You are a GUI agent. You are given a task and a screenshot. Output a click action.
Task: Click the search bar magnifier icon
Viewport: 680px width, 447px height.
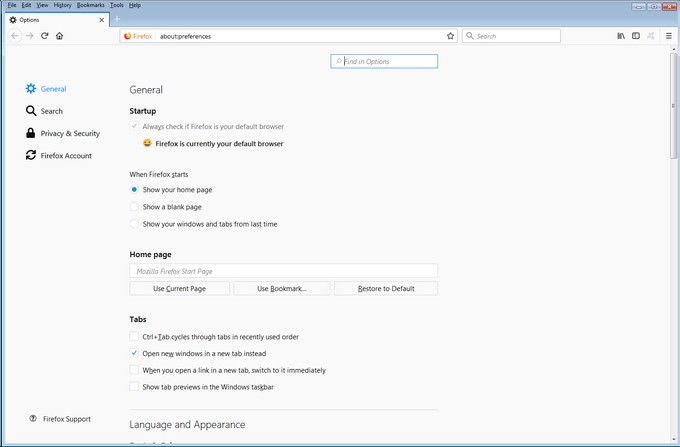tap(470, 36)
